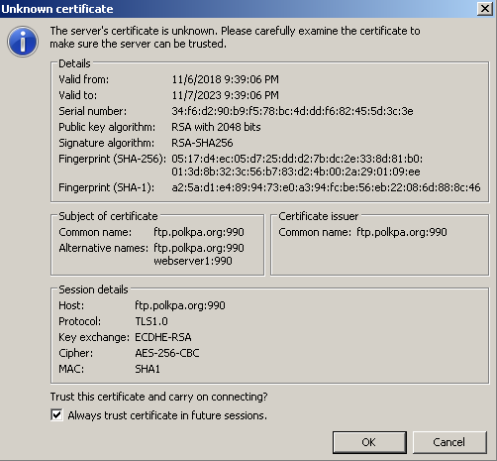
Task: Click the 'Fingerprint (SHA-256):' label
Action: coord(112,159)
